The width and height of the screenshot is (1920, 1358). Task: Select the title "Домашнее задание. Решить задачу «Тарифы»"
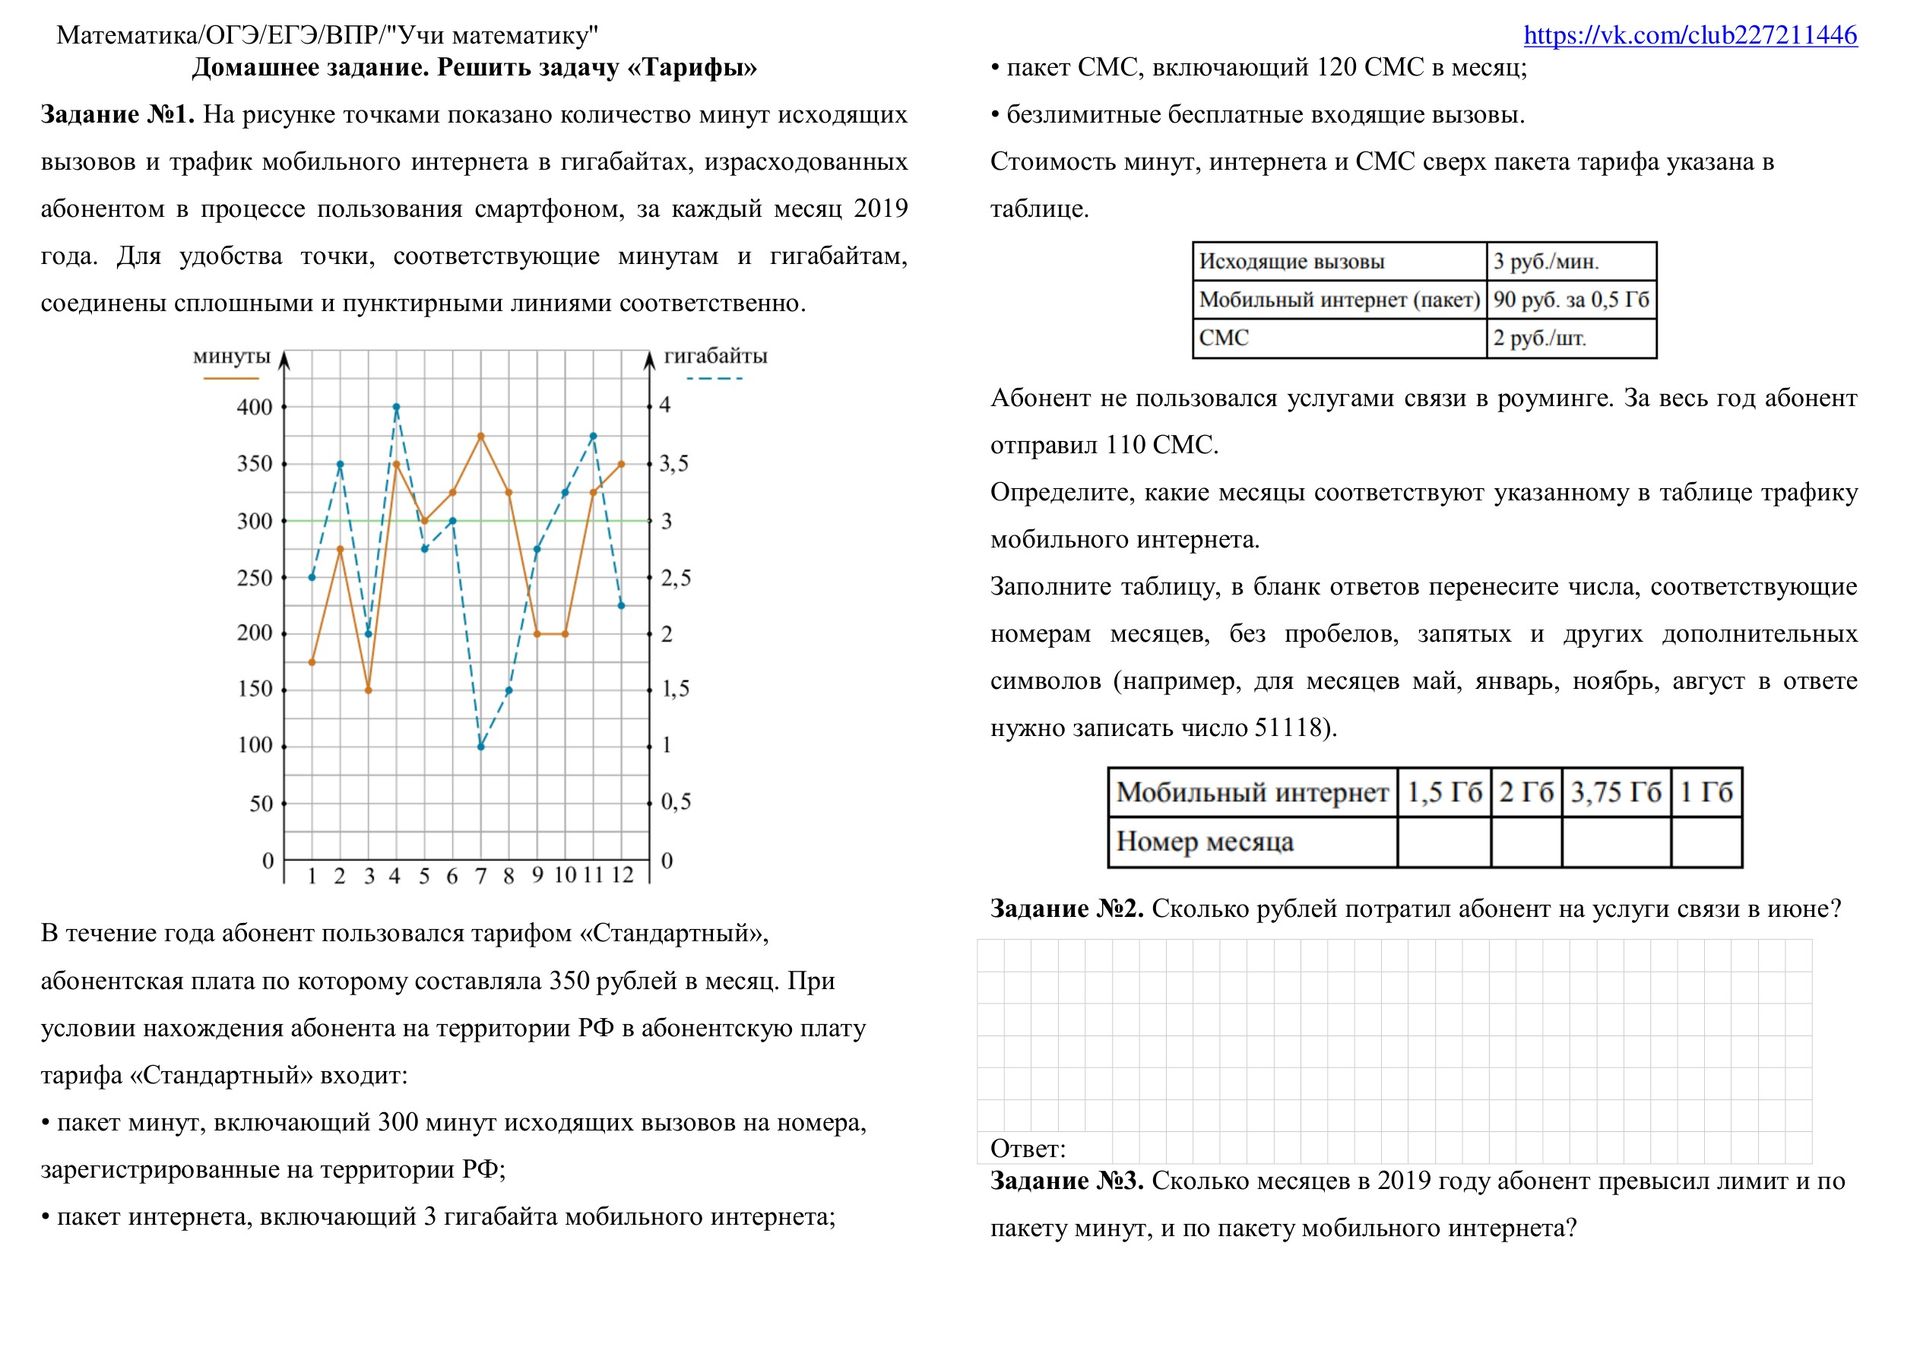point(474,67)
